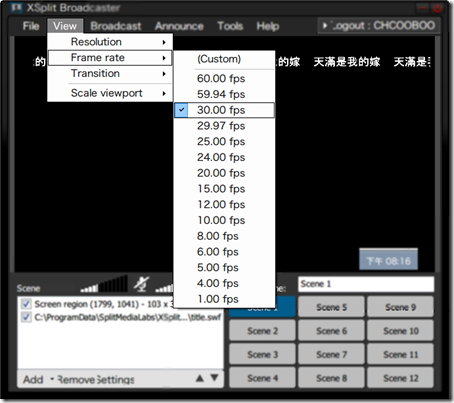Click the Logout : CHCOOBOO button
Viewport: 454px width, 403px height.
(x=379, y=26)
